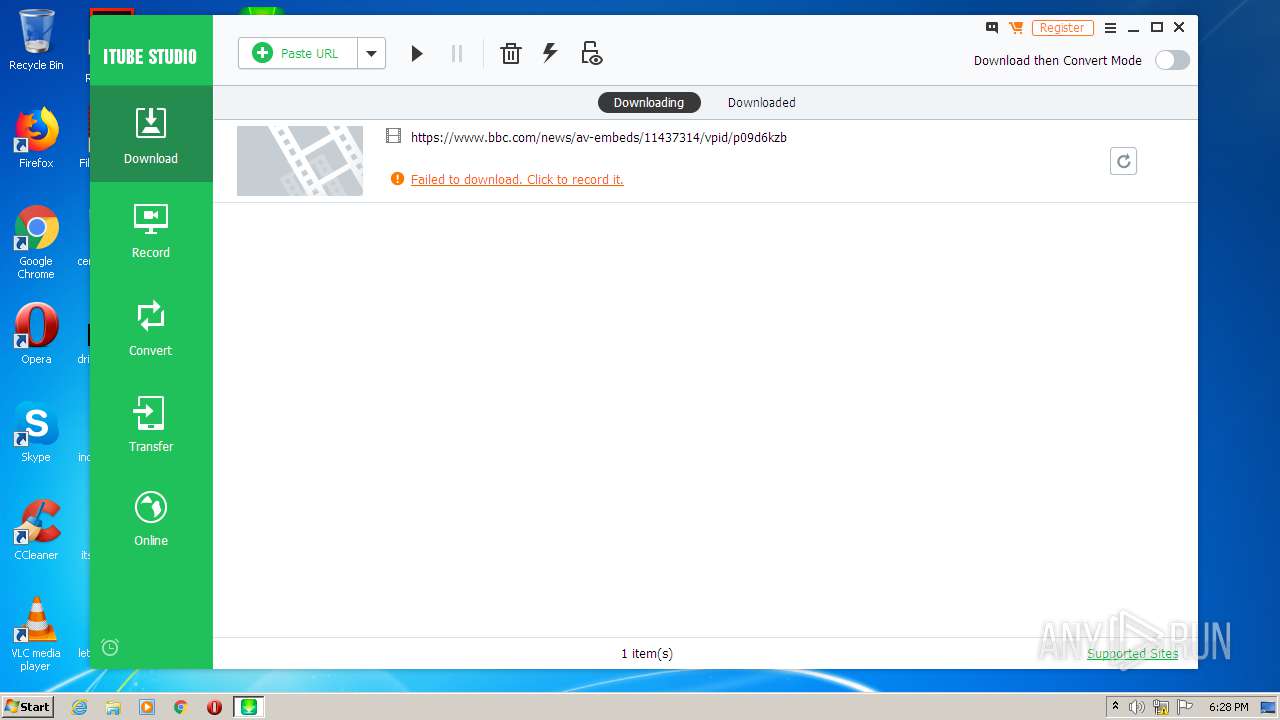
Task: Open the Skype desktop shortcut
Action: pyautogui.click(x=36, y=432)
